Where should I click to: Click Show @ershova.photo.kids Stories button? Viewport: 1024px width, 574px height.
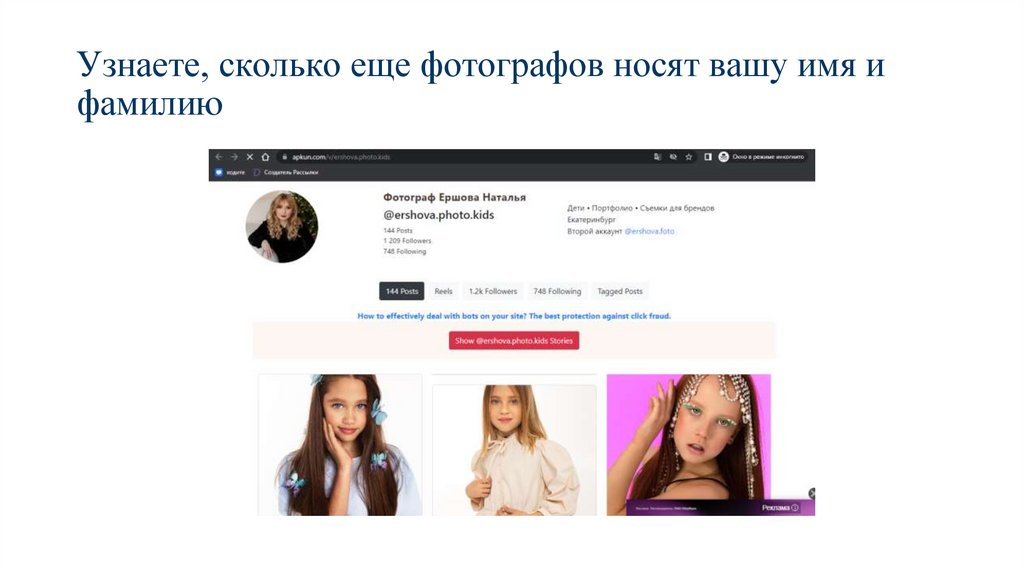514,341
